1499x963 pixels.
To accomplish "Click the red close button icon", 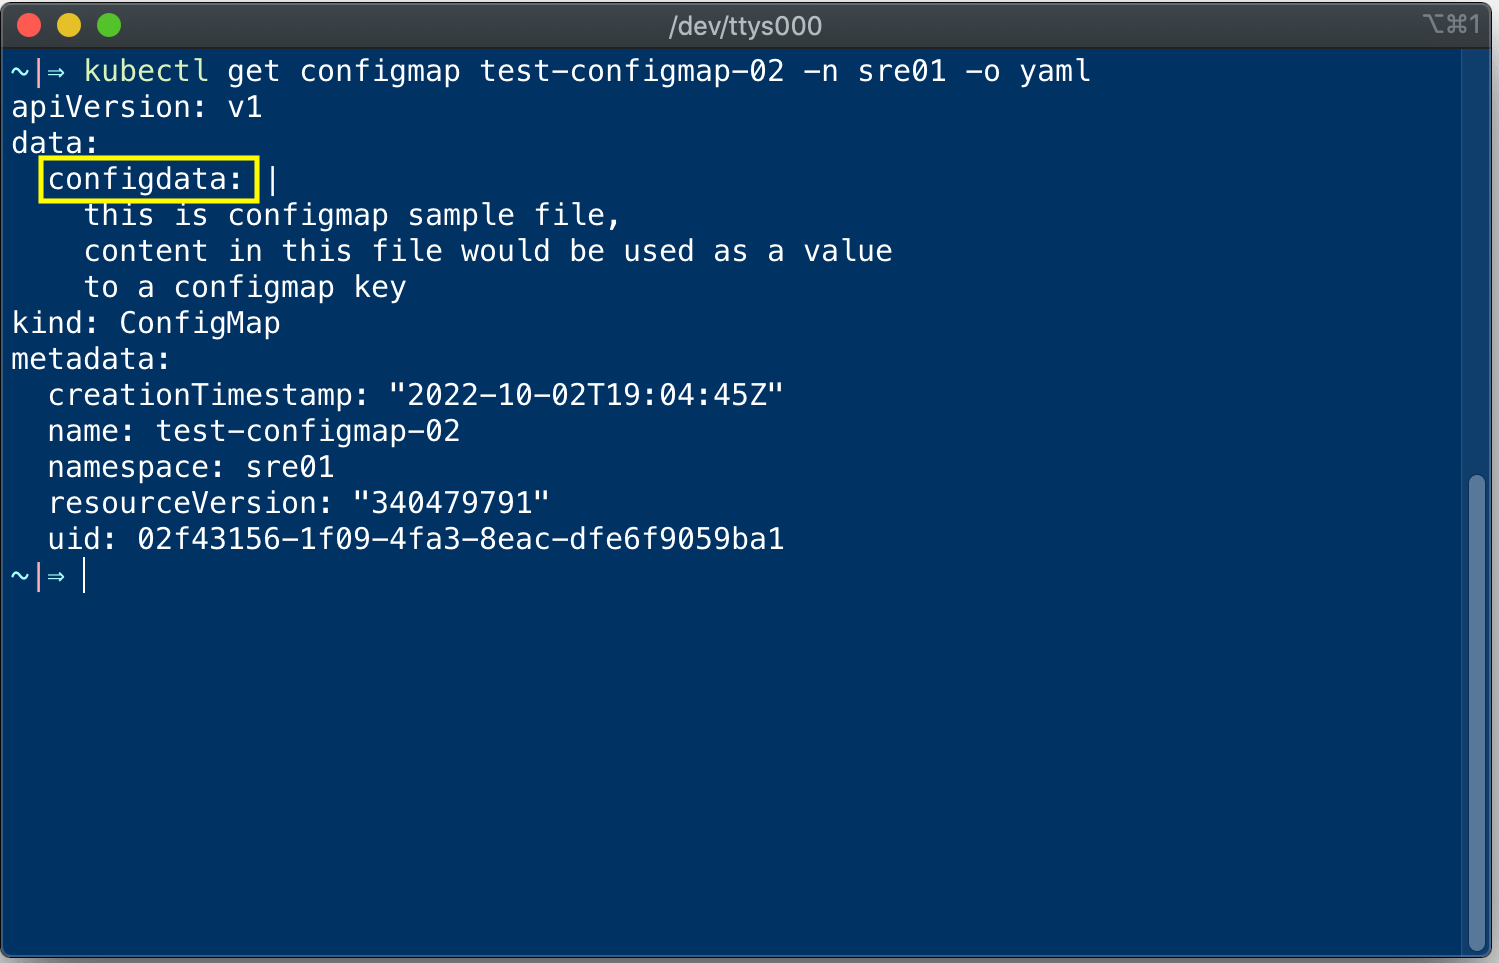I will 28,25.
